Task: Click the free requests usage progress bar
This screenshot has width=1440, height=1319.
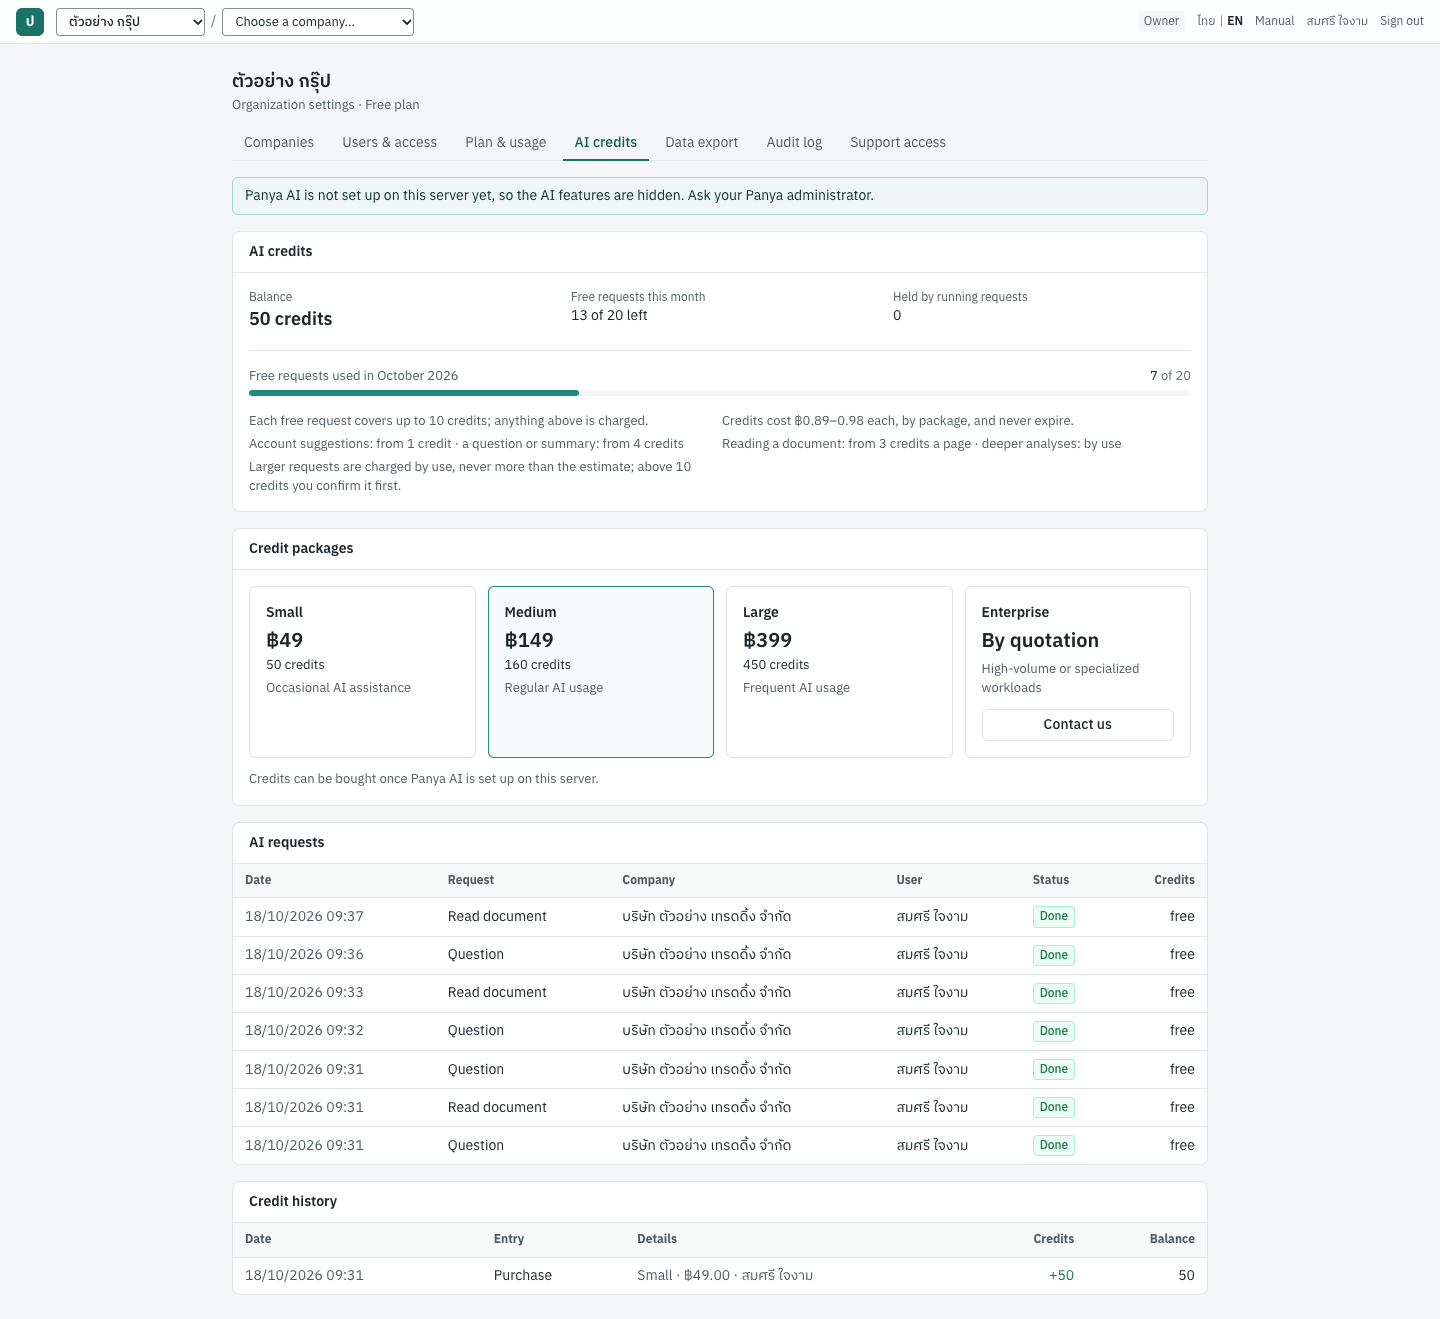Action: (720, 393)
